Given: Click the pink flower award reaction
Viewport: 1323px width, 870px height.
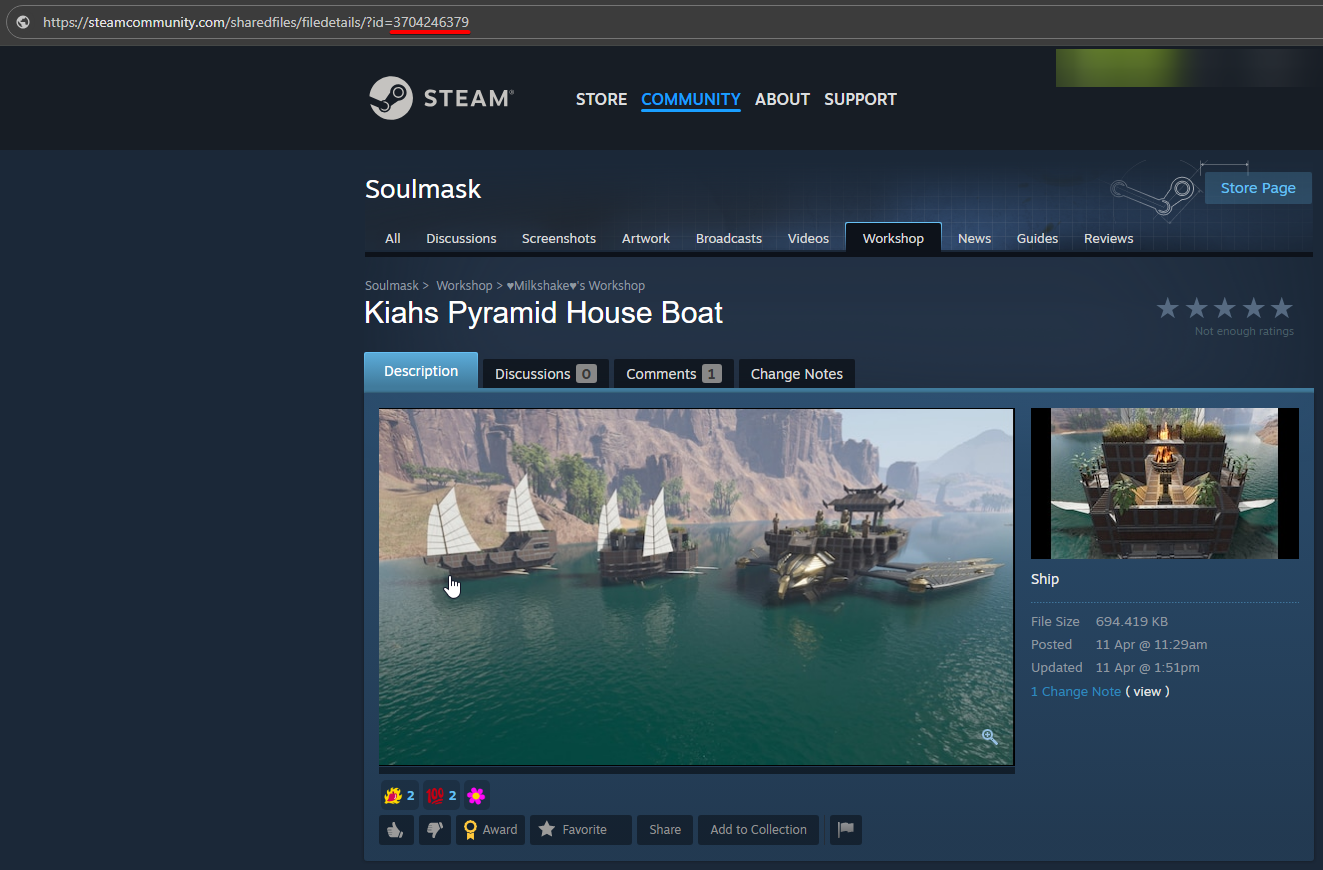Looking at the screenshot, I should click(x=476, y=796).
